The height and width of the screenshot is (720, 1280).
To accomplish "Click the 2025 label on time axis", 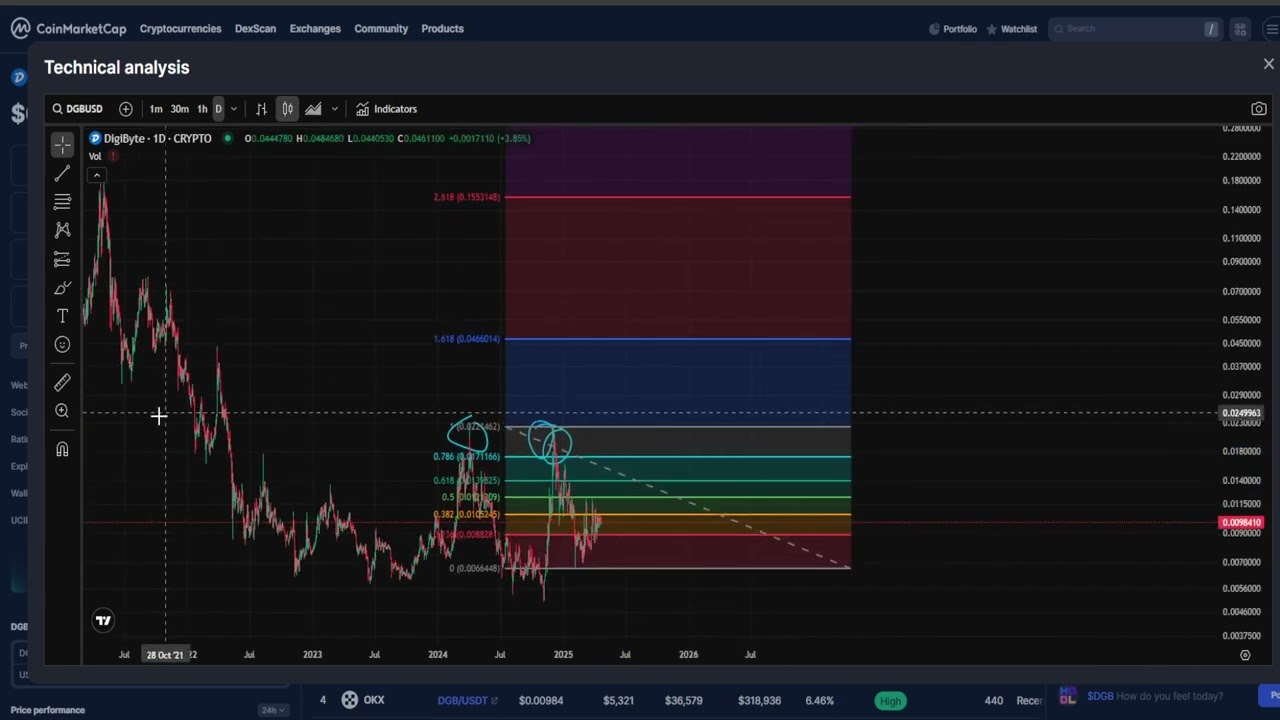I will (x=563, y=655).
